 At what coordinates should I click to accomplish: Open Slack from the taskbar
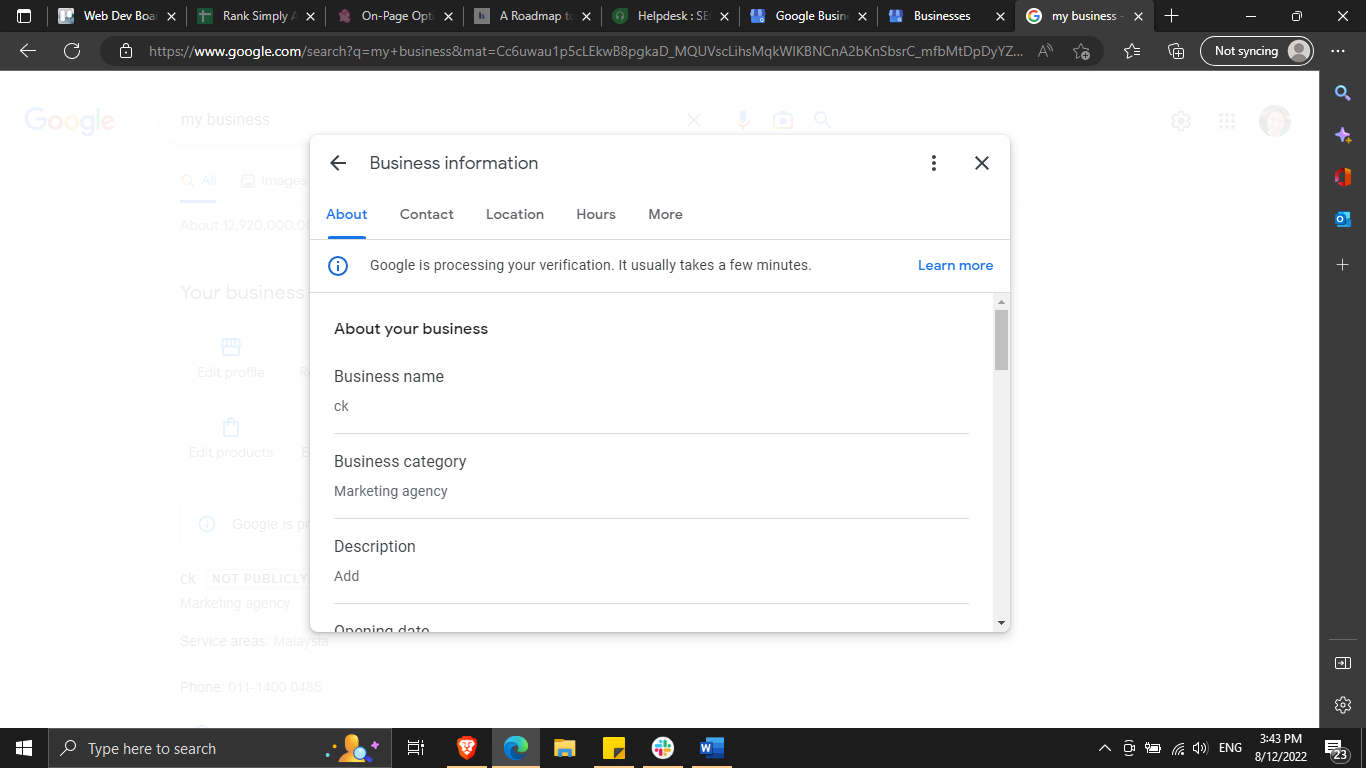[x=662, y=748]
